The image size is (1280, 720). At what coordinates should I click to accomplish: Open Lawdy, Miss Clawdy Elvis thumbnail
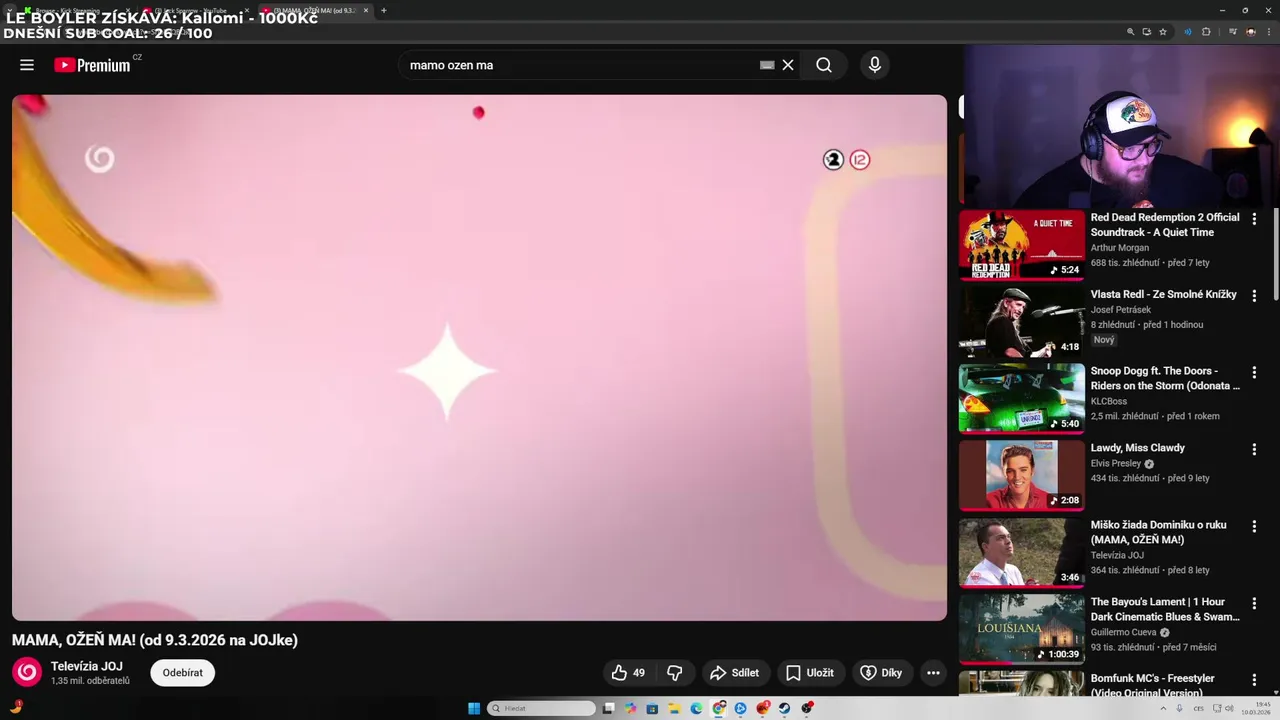1021,475
